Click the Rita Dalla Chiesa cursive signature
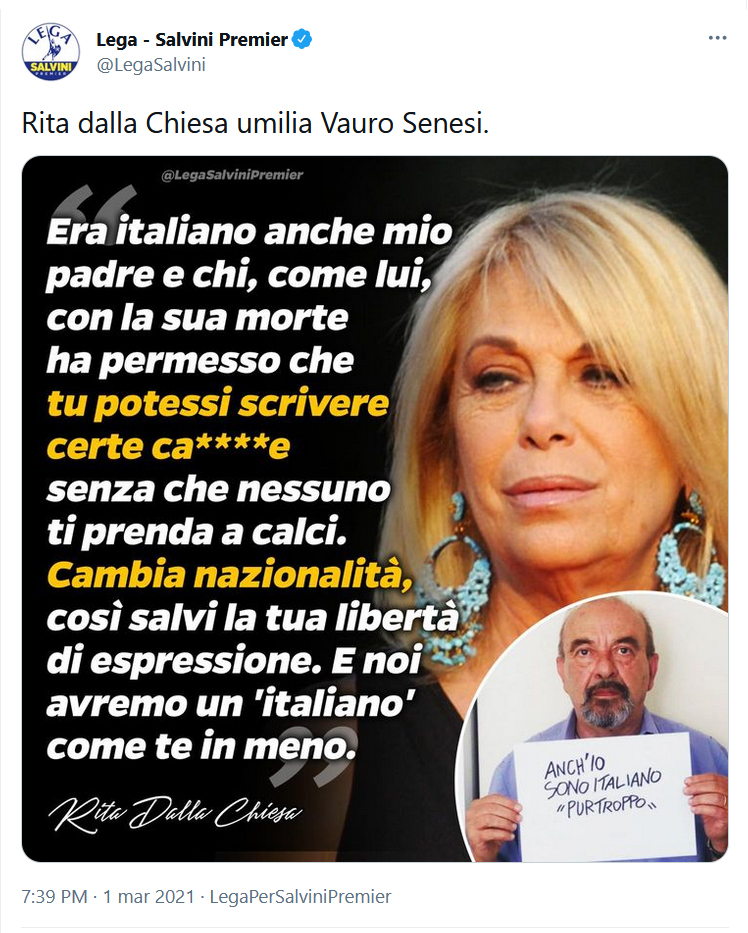 coord(176,813)
